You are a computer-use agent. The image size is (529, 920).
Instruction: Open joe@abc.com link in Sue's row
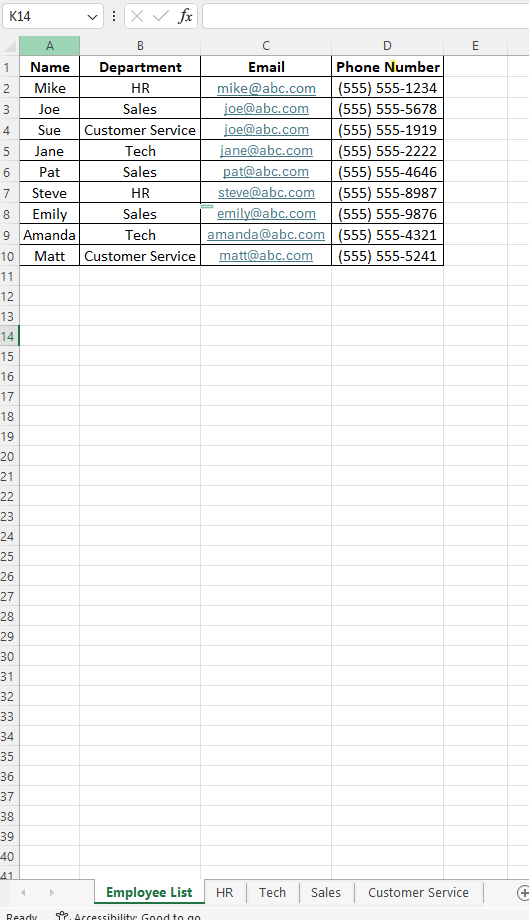266,130
